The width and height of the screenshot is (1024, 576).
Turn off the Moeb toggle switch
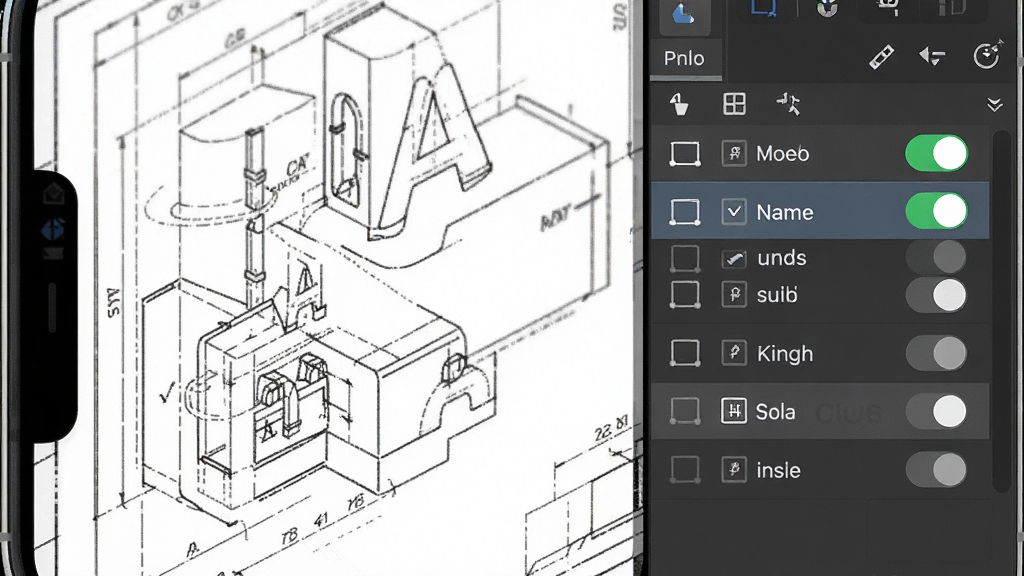pyautogui.click(x=936, y=153)
